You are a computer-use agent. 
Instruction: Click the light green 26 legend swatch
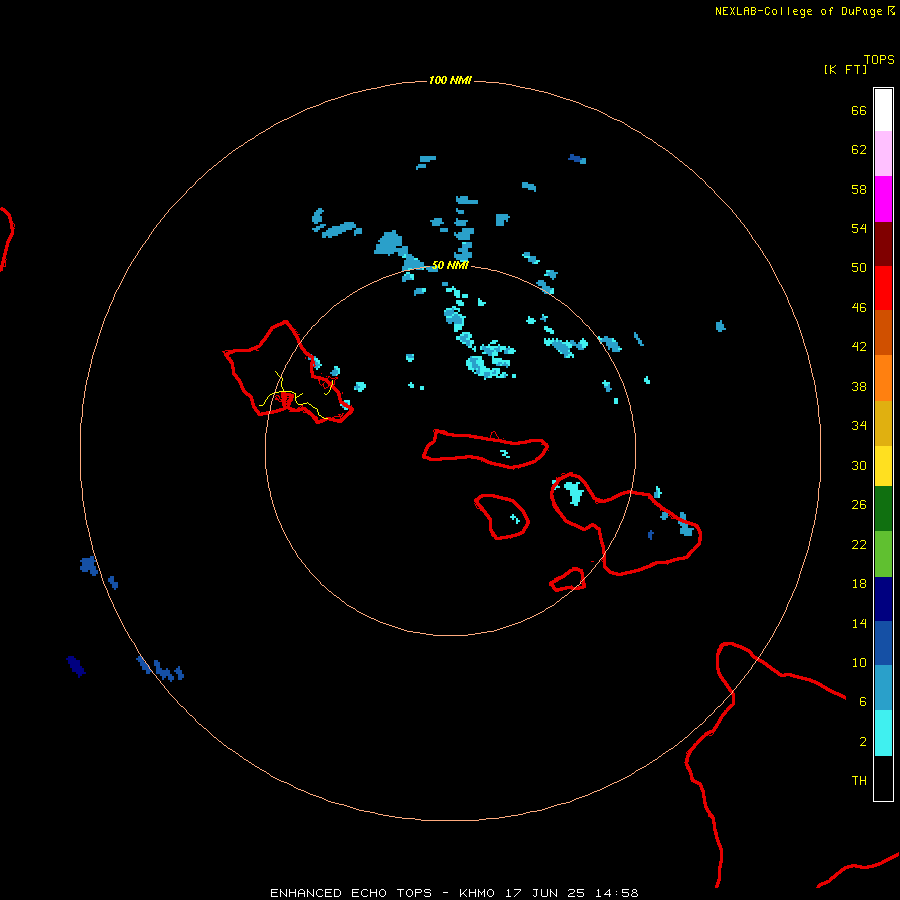[883, 554]
